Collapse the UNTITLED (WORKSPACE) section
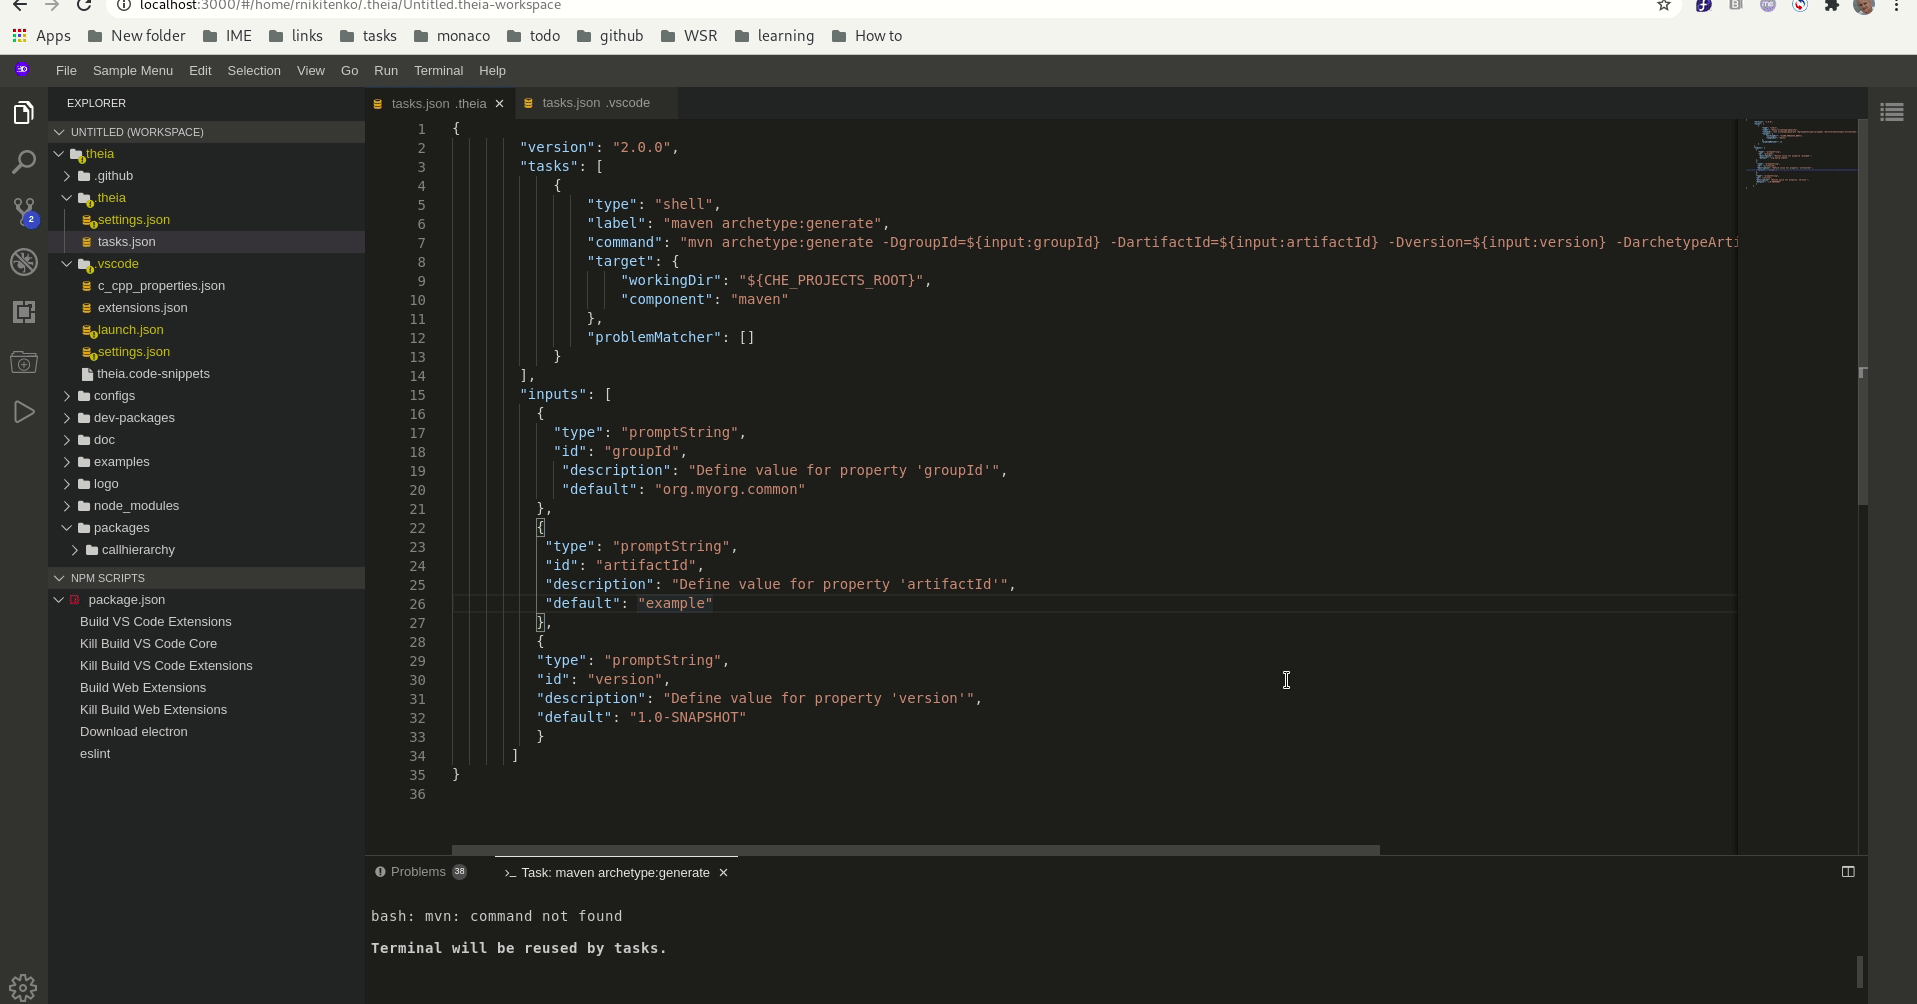 [60, 132]
